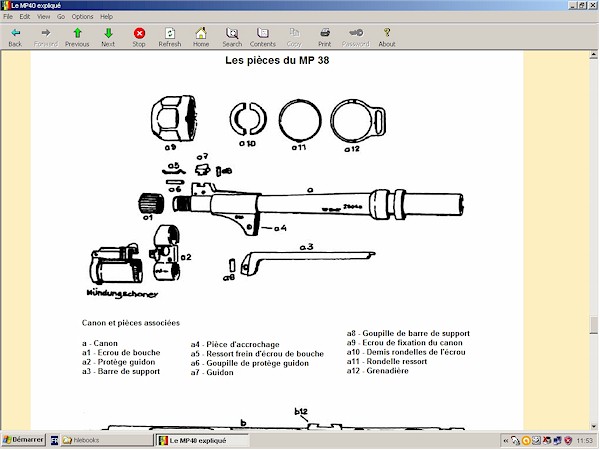Screen dimensions: 600x450
Task: Show the Contents icon
Action: pos(263,33)
